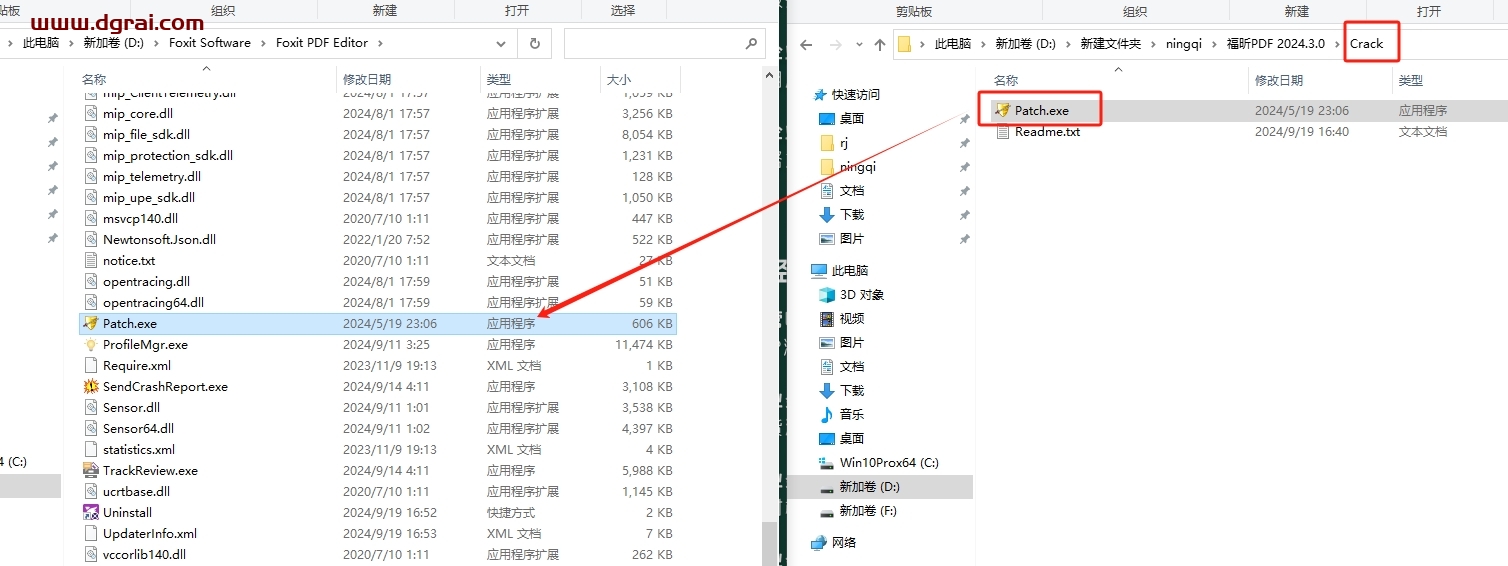Select mip_telemetry.dll file row
The height and width of the screenshot is (566, 1508).
click(x=379, y=176)
